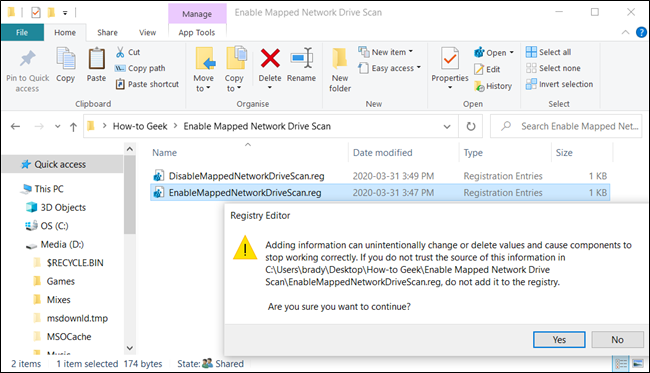
Task: Expand the address bar history dropdown
Action: 447,126
